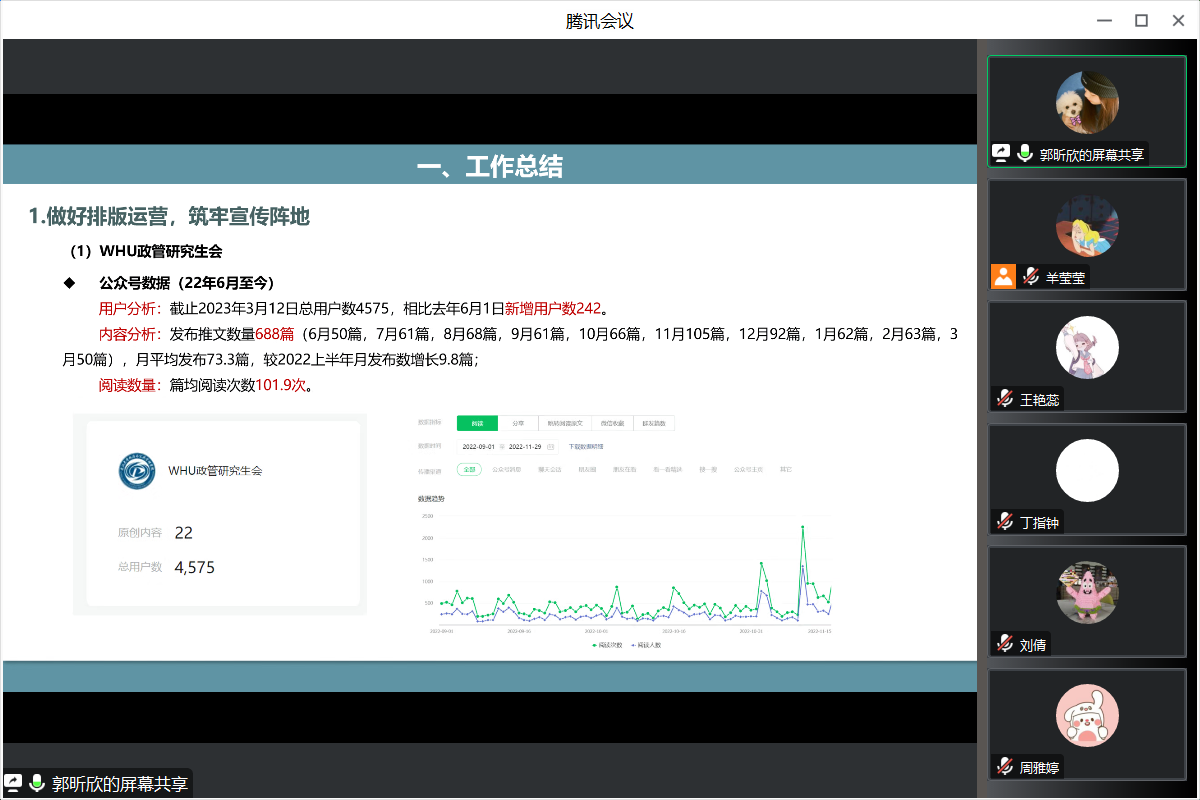Click the subheading (1) WHU政管研究生会

click(146, 251)
